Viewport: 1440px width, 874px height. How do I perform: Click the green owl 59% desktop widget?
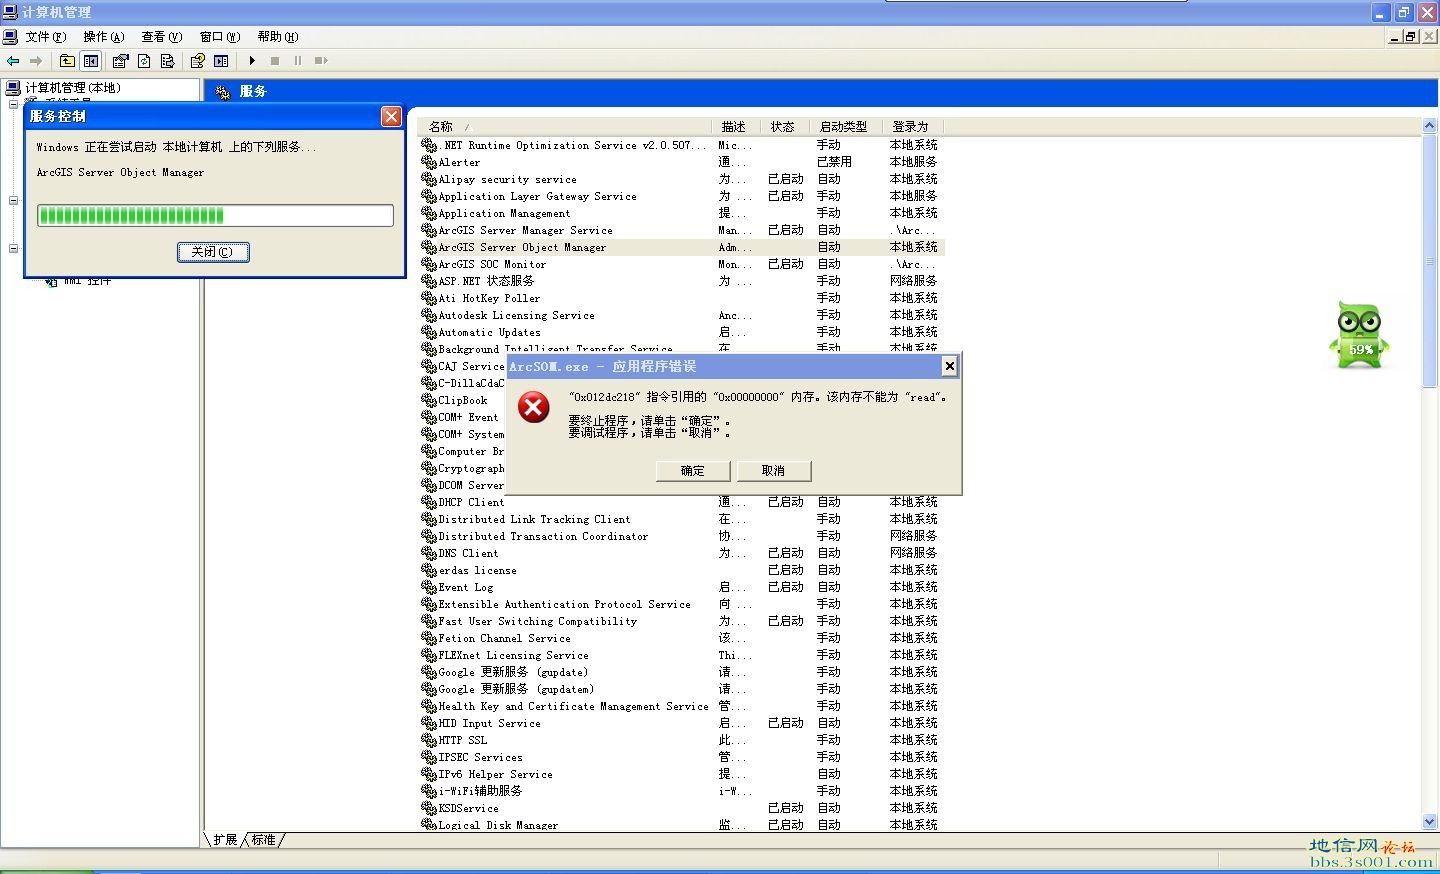1359,336
